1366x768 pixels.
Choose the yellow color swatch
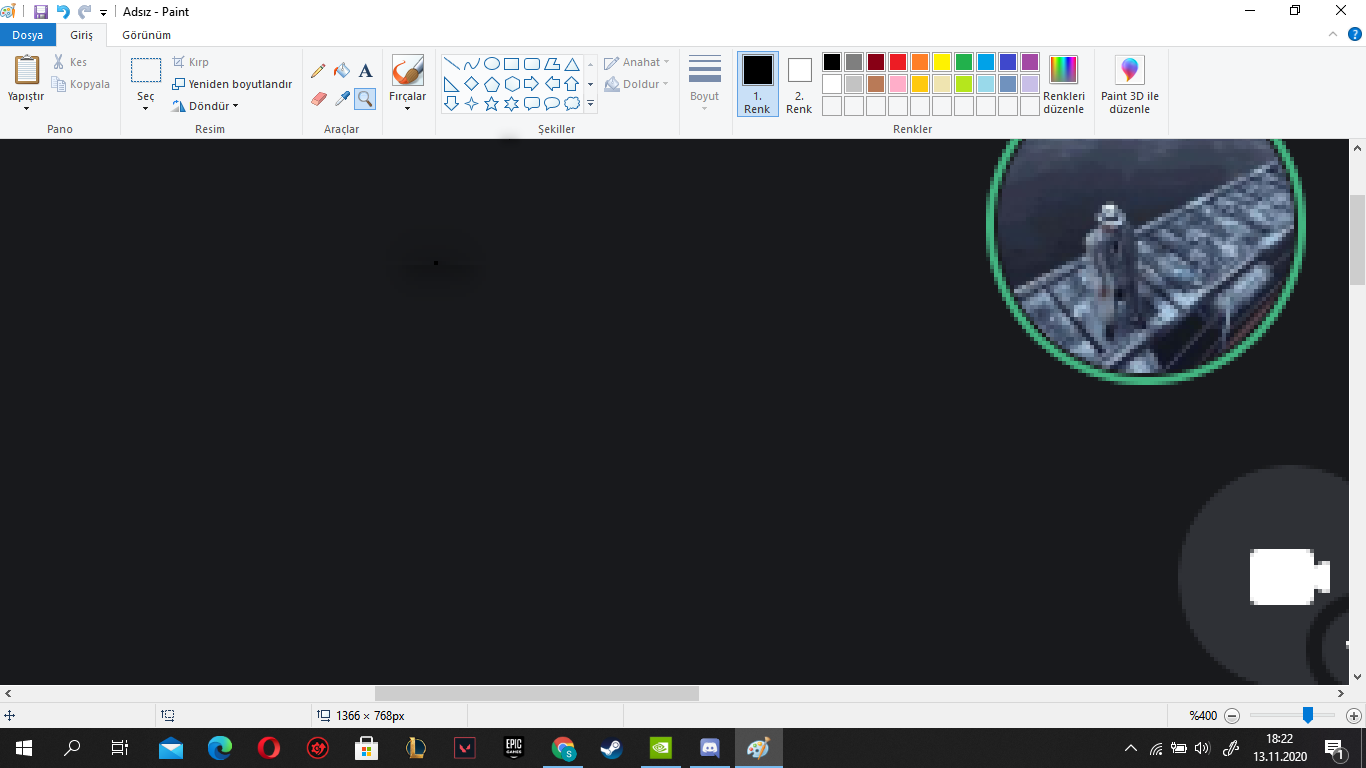pos(942,62)
